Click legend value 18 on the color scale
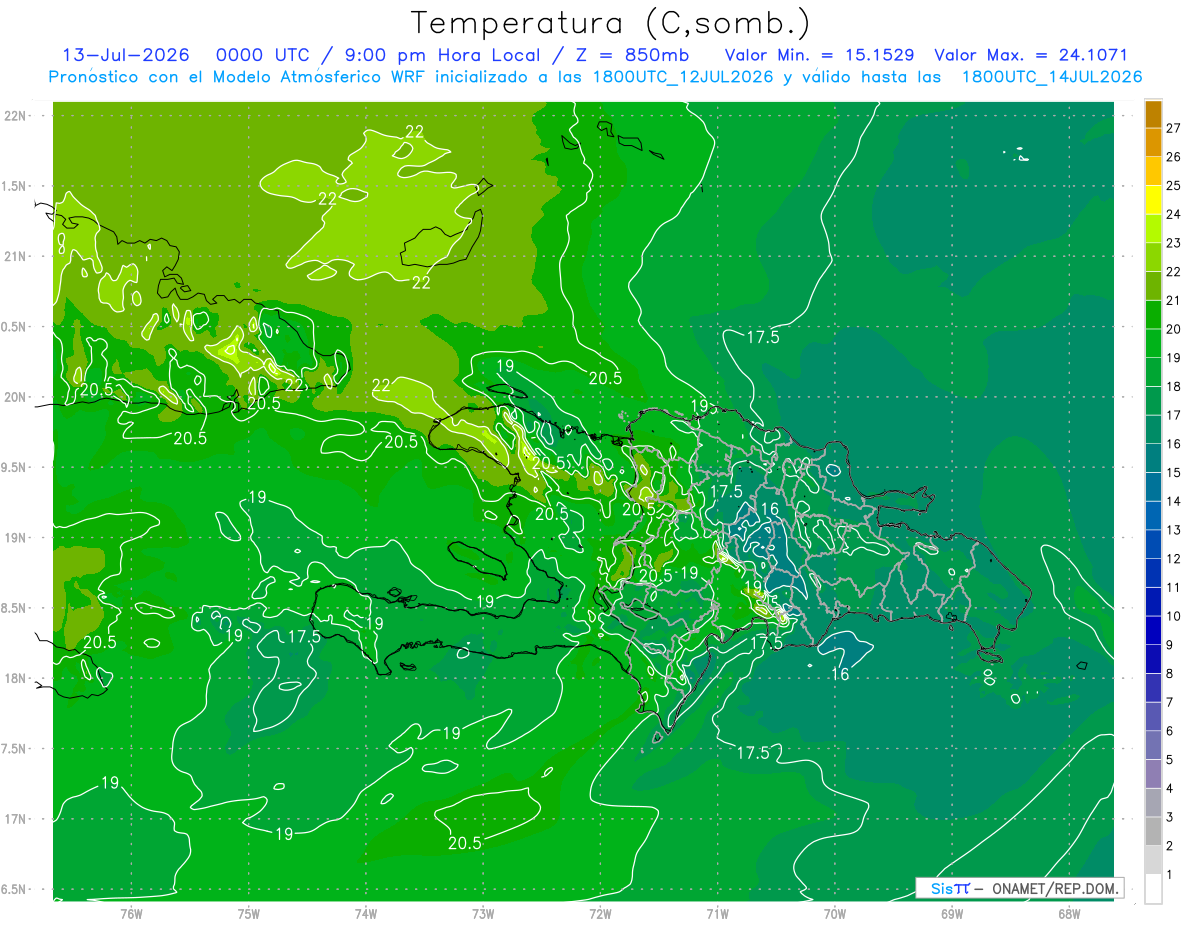 1175,386
